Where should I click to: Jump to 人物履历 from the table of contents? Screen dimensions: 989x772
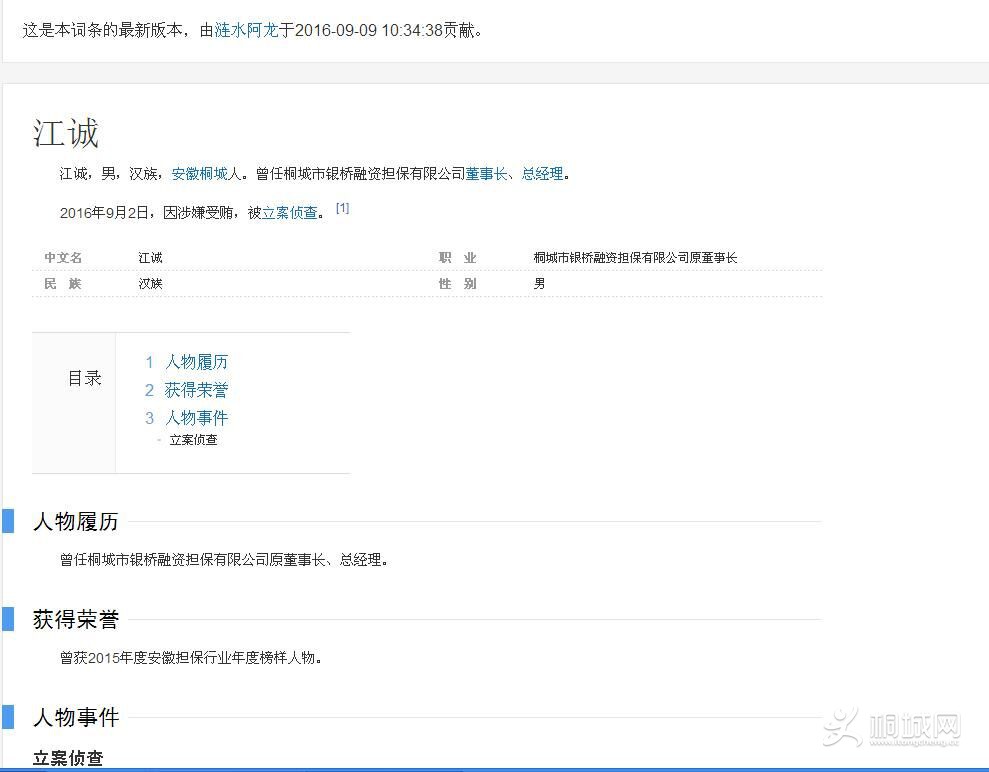click(196, 362)
